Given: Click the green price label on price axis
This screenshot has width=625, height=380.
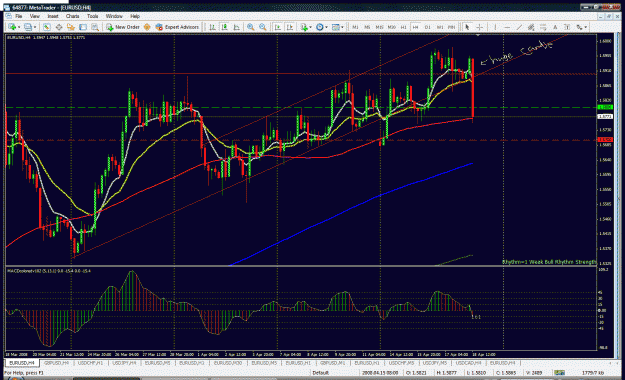Looking at the screenshot, I should [605, 107].
